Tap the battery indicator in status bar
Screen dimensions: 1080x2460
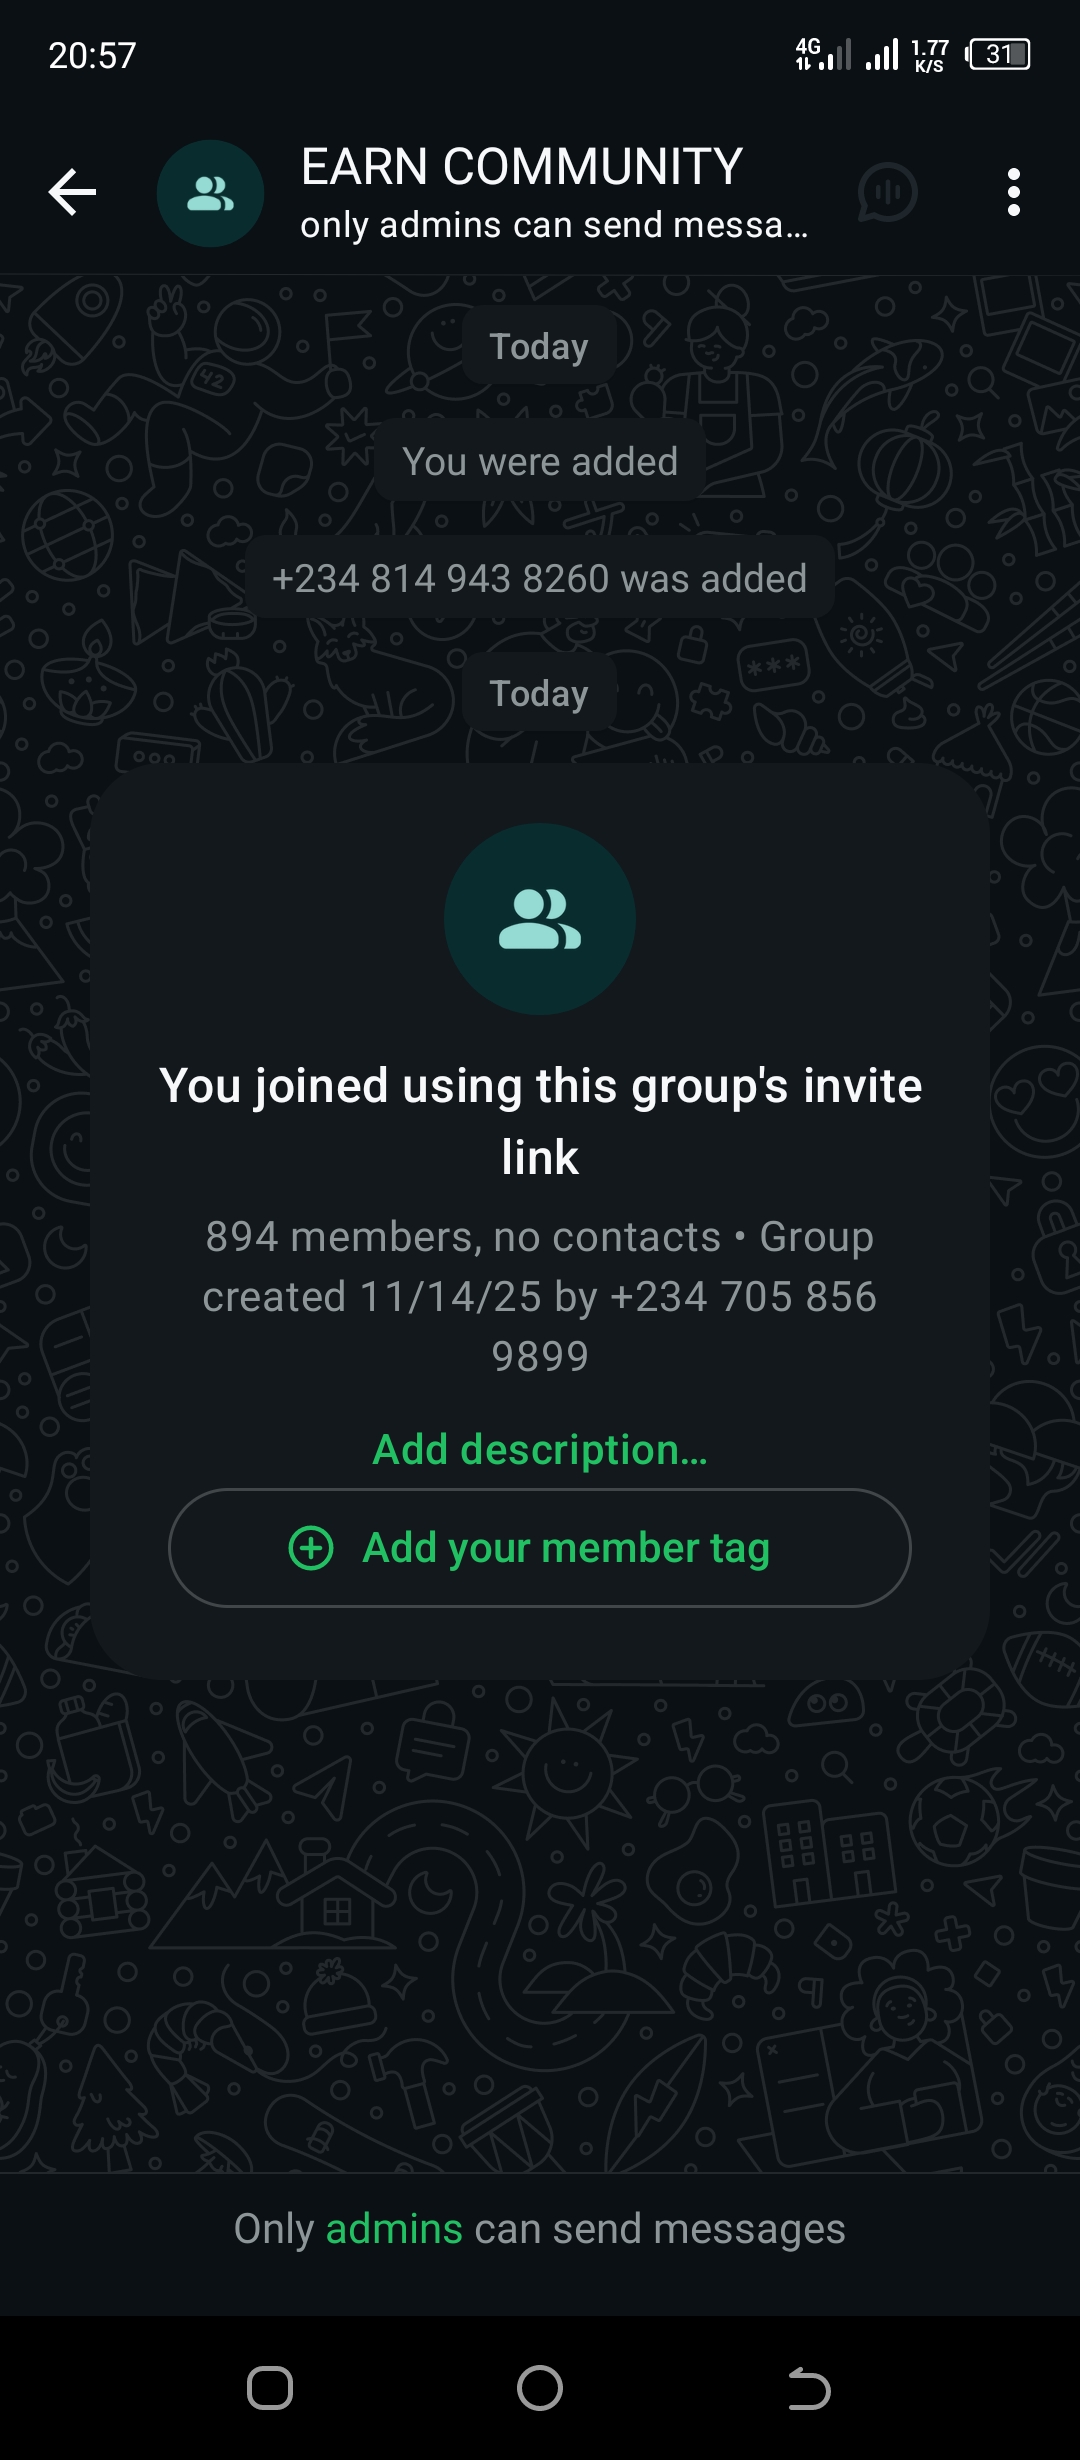click(x=998, y=54)
